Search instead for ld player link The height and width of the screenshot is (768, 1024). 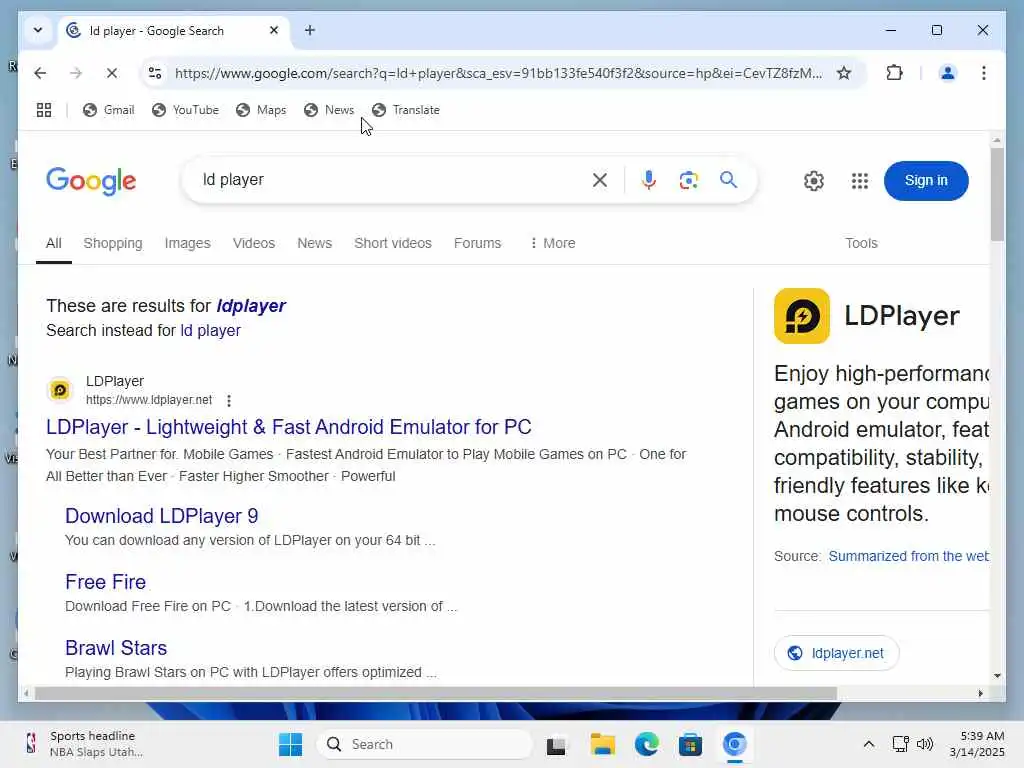[x=210, y=330]
